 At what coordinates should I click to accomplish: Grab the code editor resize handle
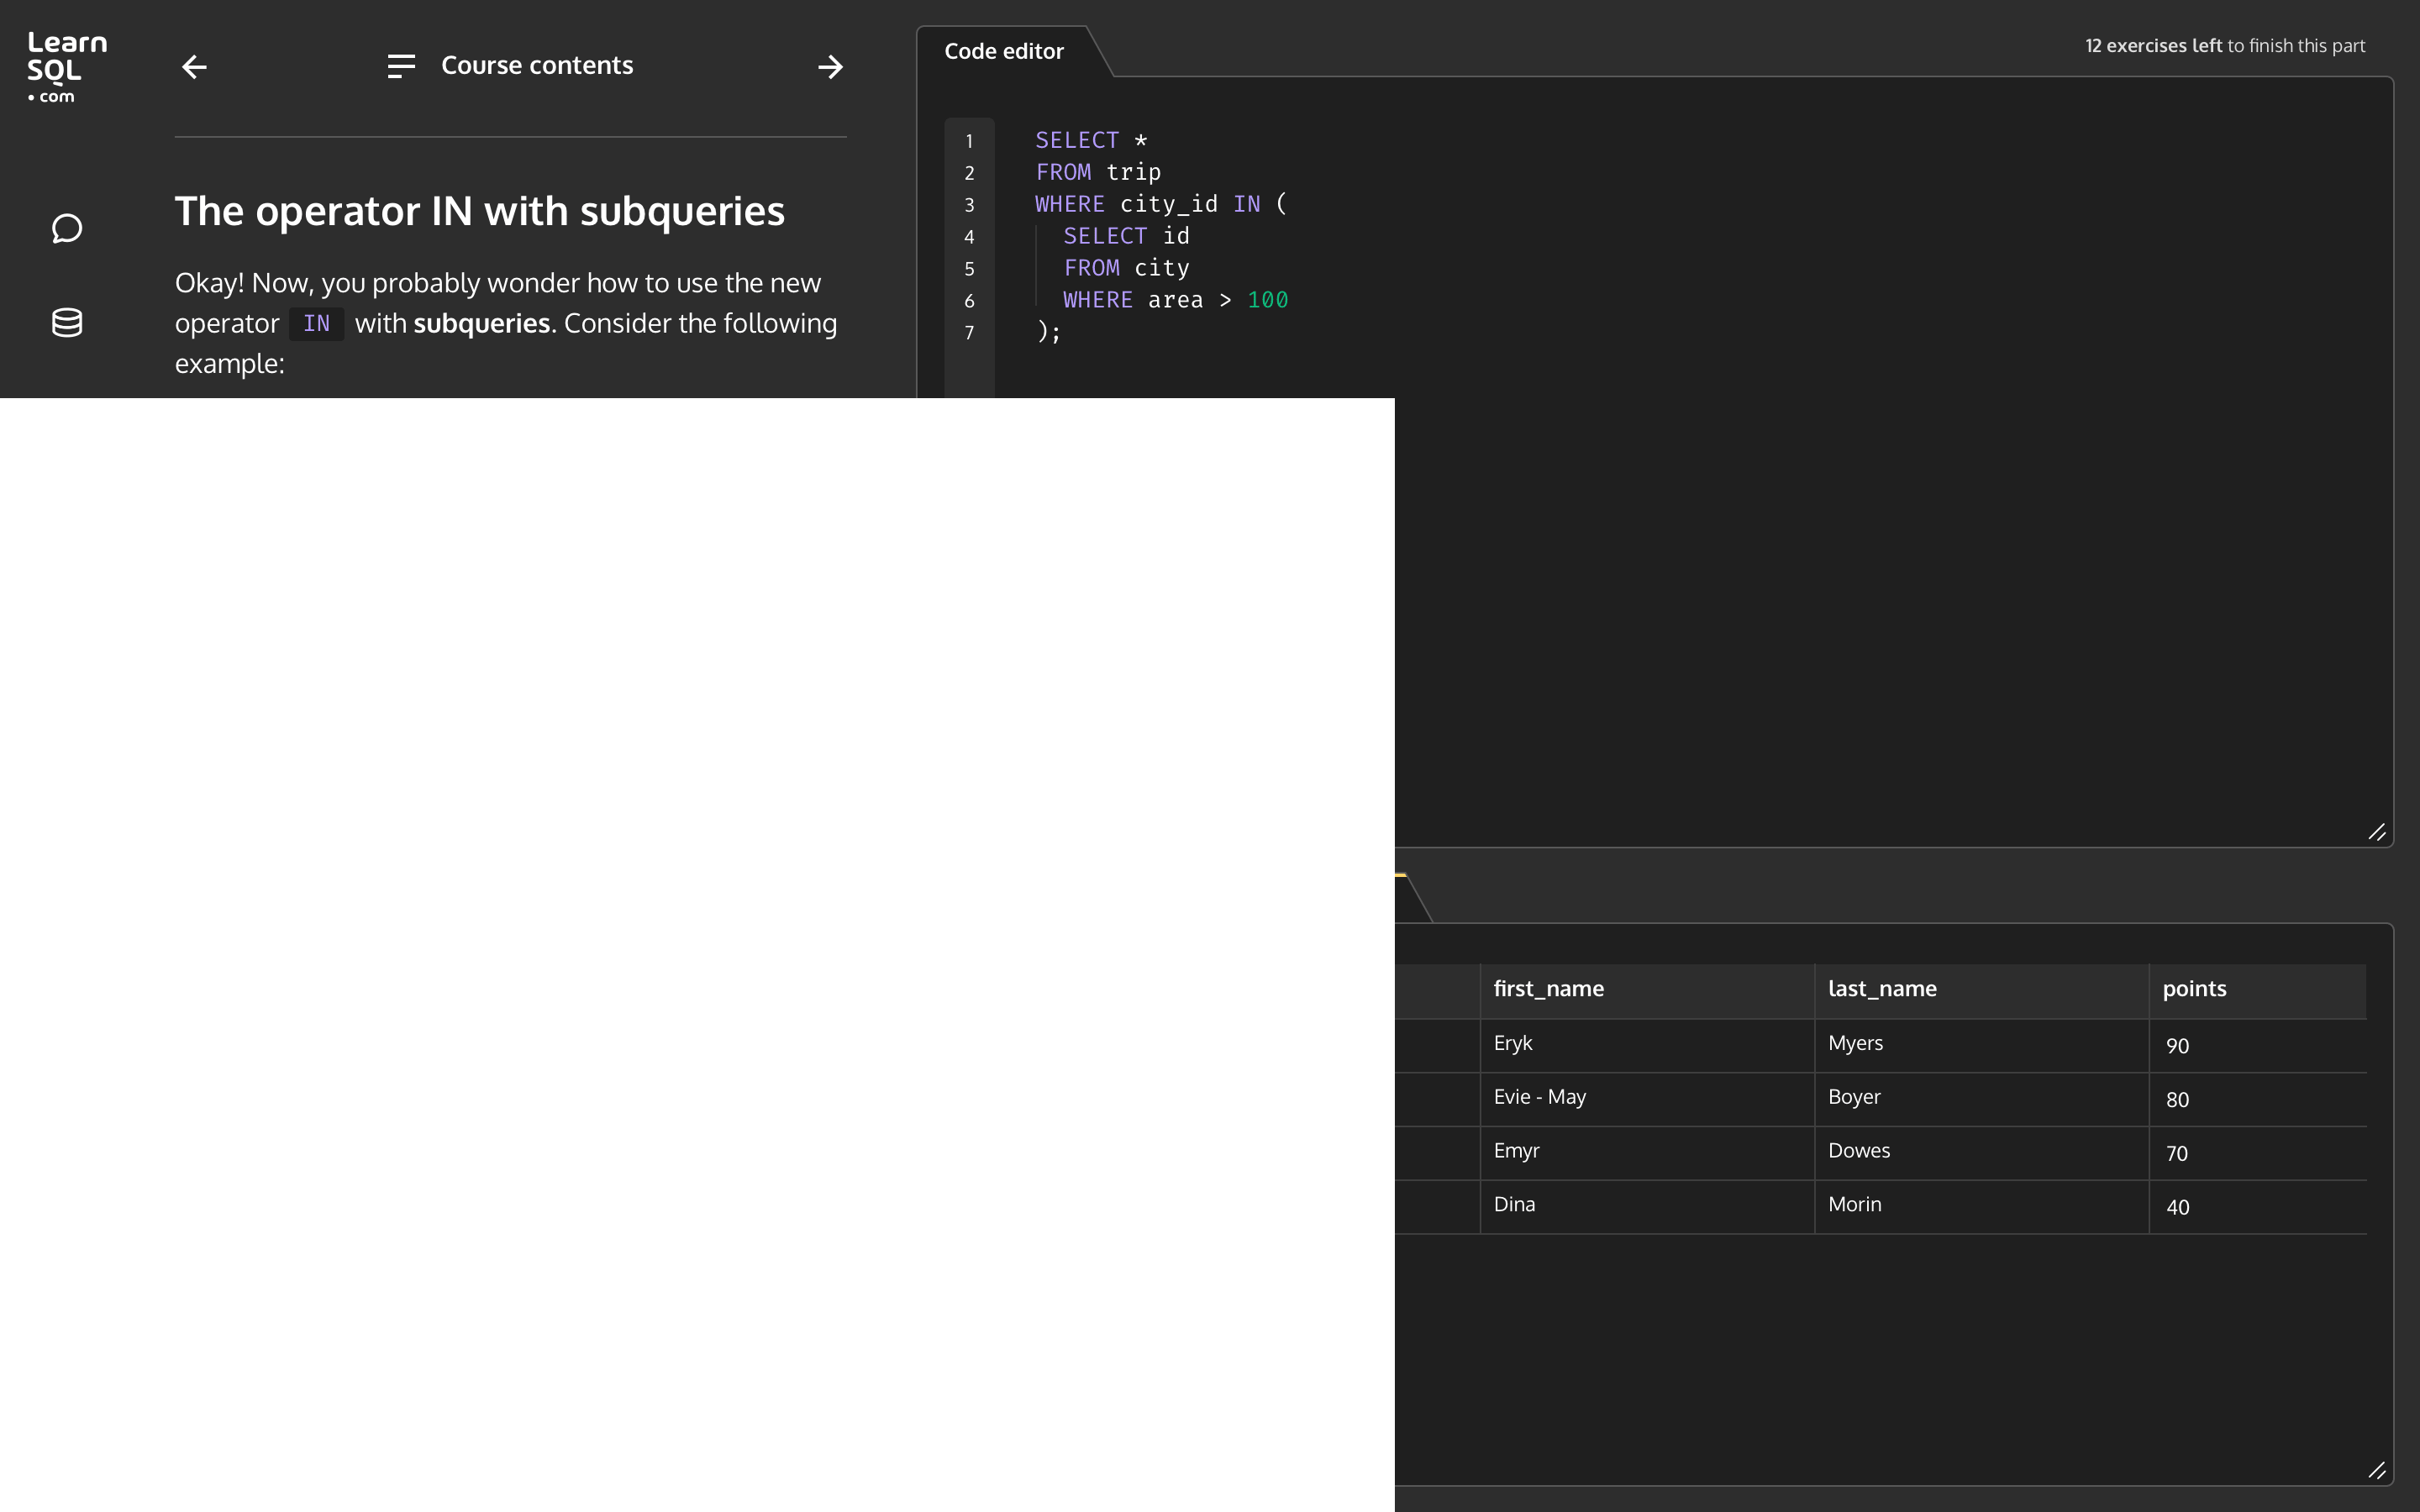click(x=2377, y=832)
